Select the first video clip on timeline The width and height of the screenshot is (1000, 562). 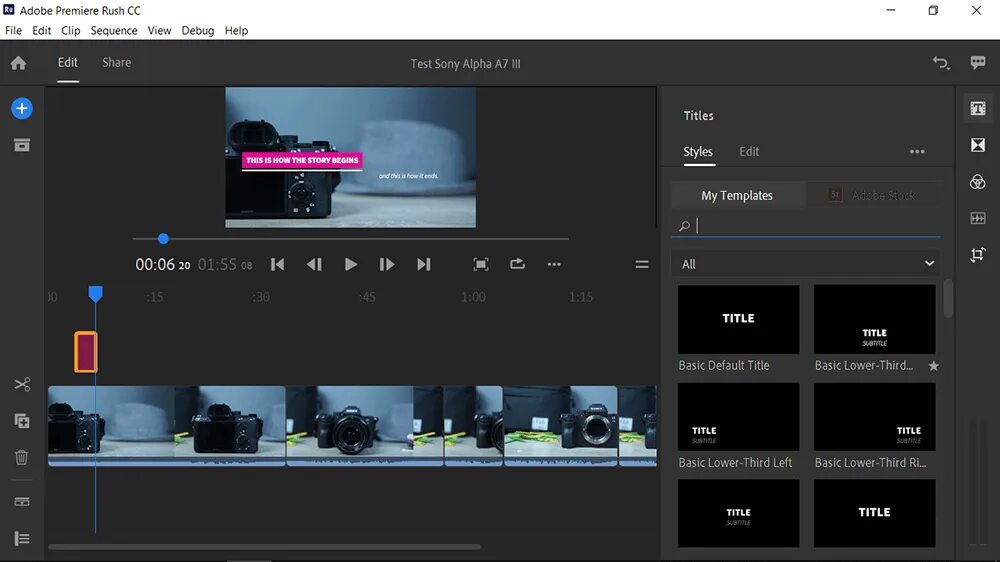[166, 425]
